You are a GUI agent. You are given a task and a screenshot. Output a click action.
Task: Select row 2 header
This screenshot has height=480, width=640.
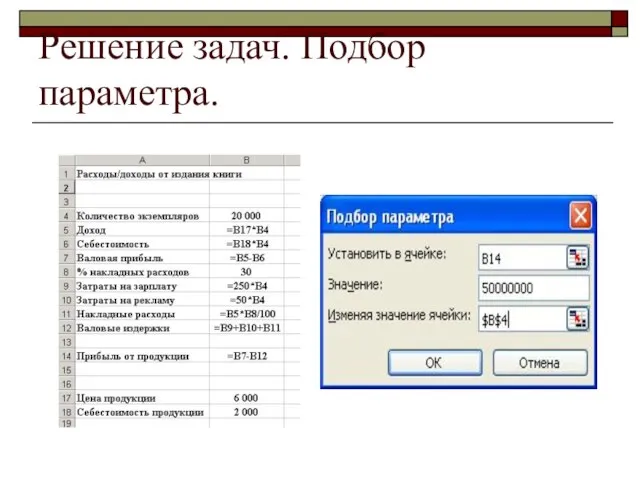pos(67,188)
